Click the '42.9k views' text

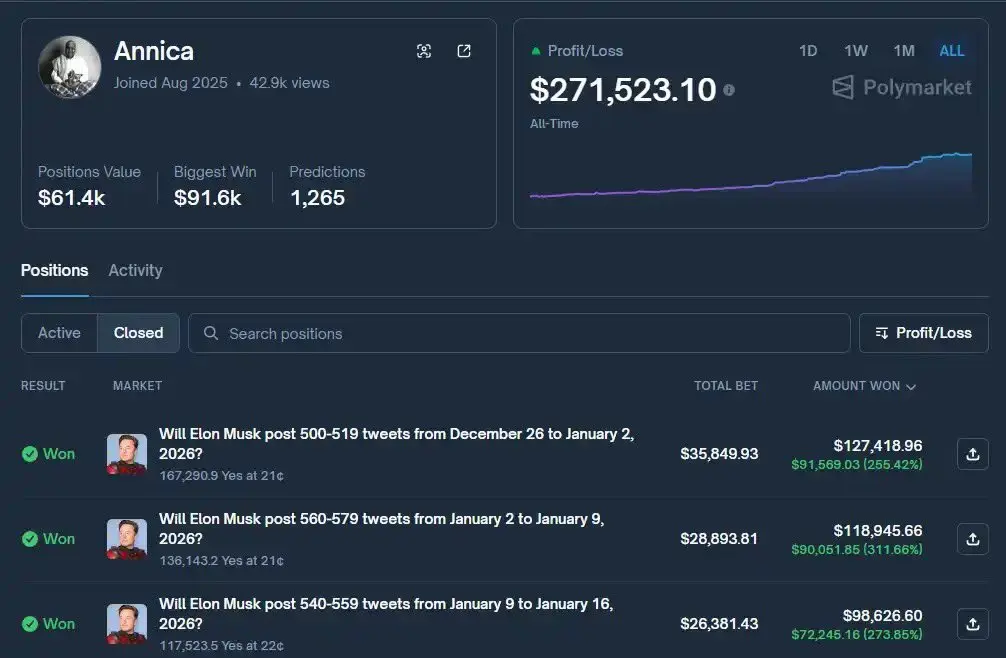(289, 83)
